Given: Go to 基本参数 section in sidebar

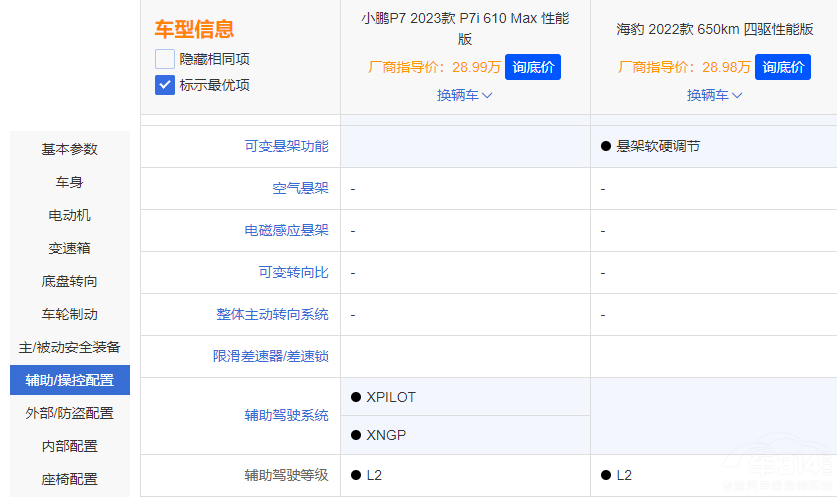Looking at the screenshot, I should tap(70, 149).
